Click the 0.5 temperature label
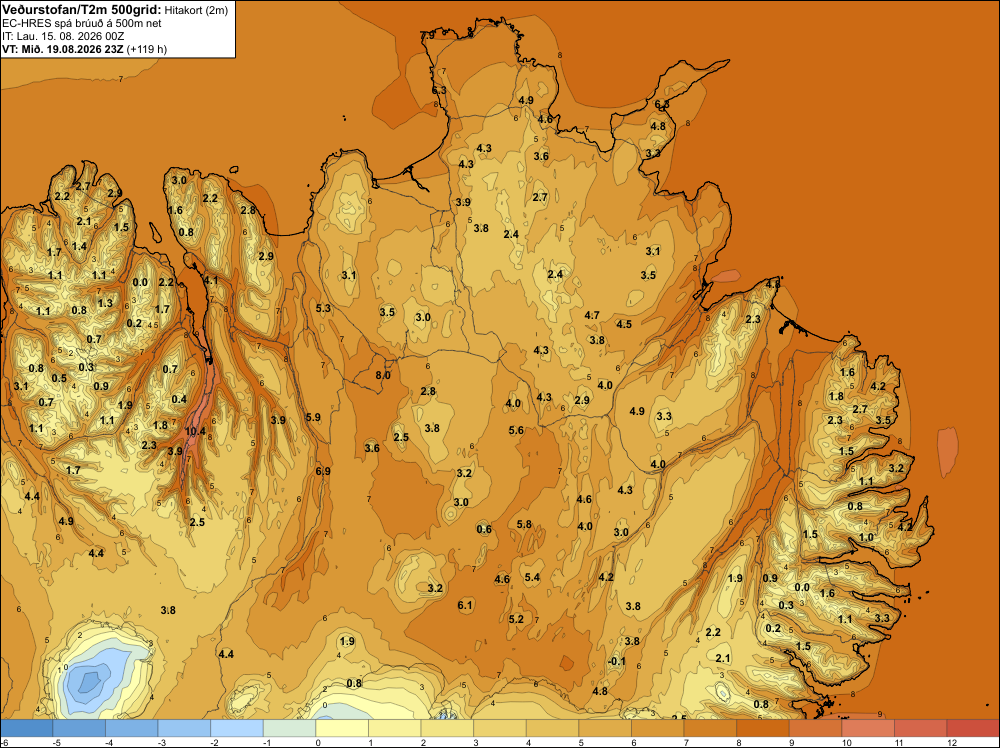 (x=59, y=378)
